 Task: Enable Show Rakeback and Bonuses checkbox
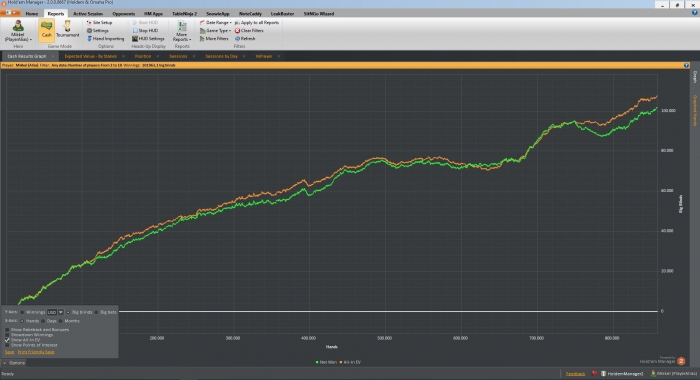click(7, 330)
